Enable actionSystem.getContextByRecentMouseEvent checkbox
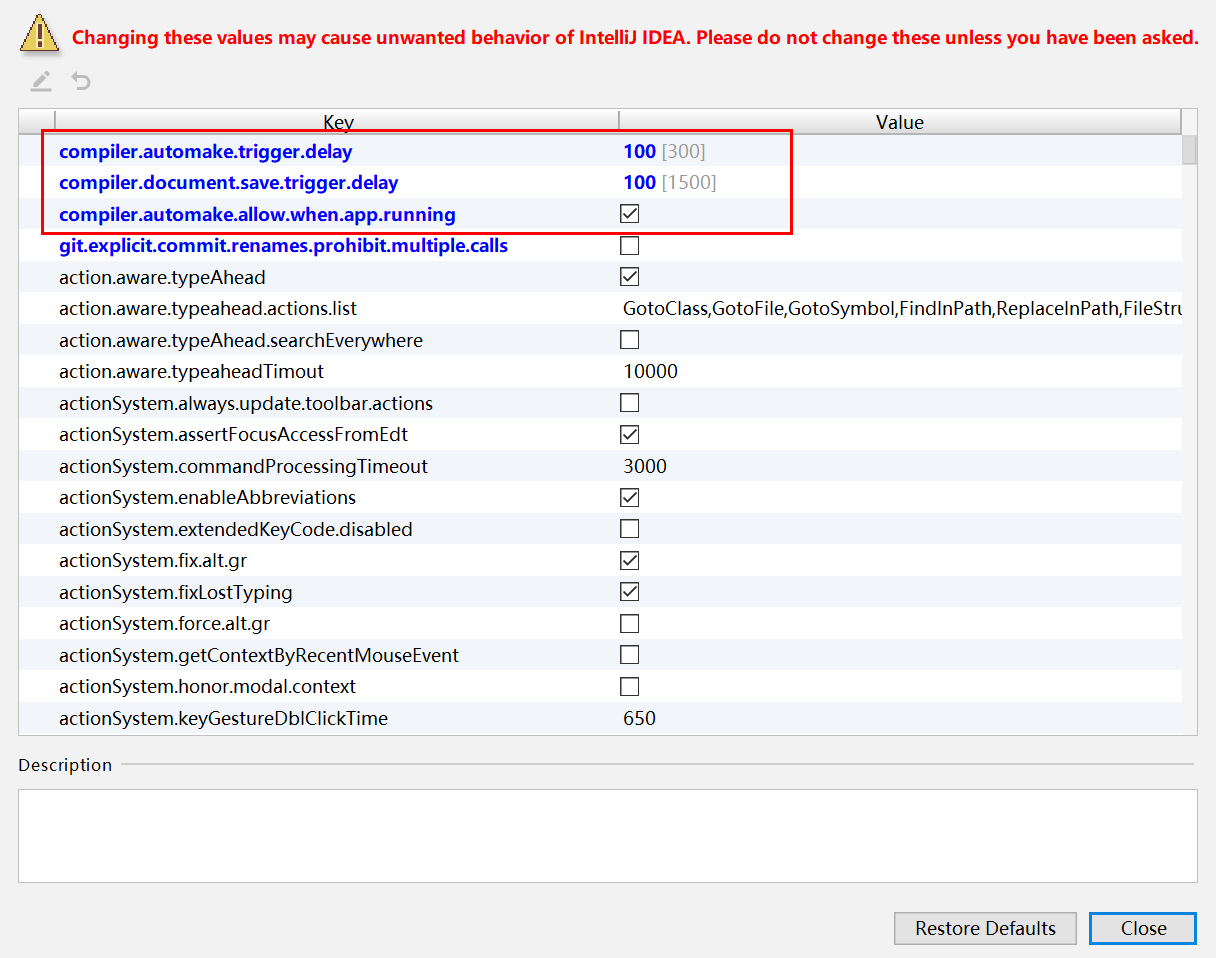Screen dimensions: 1216x958 point(629,655)
